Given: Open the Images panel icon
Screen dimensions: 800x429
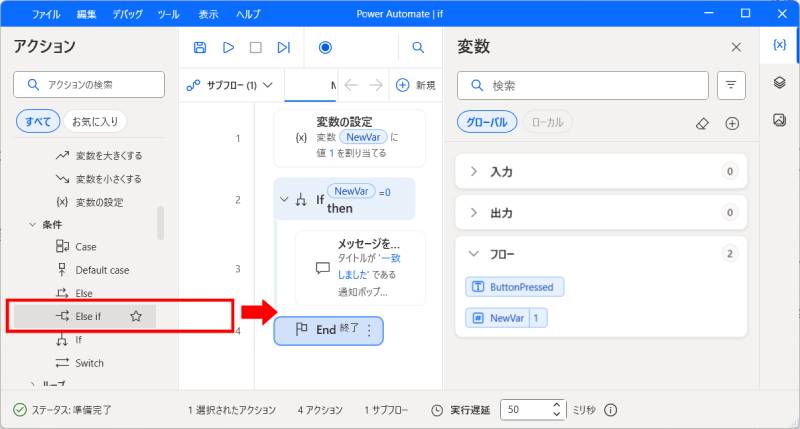Looking at the screenshot, I should pyautogui.click(x=780, y=120).
